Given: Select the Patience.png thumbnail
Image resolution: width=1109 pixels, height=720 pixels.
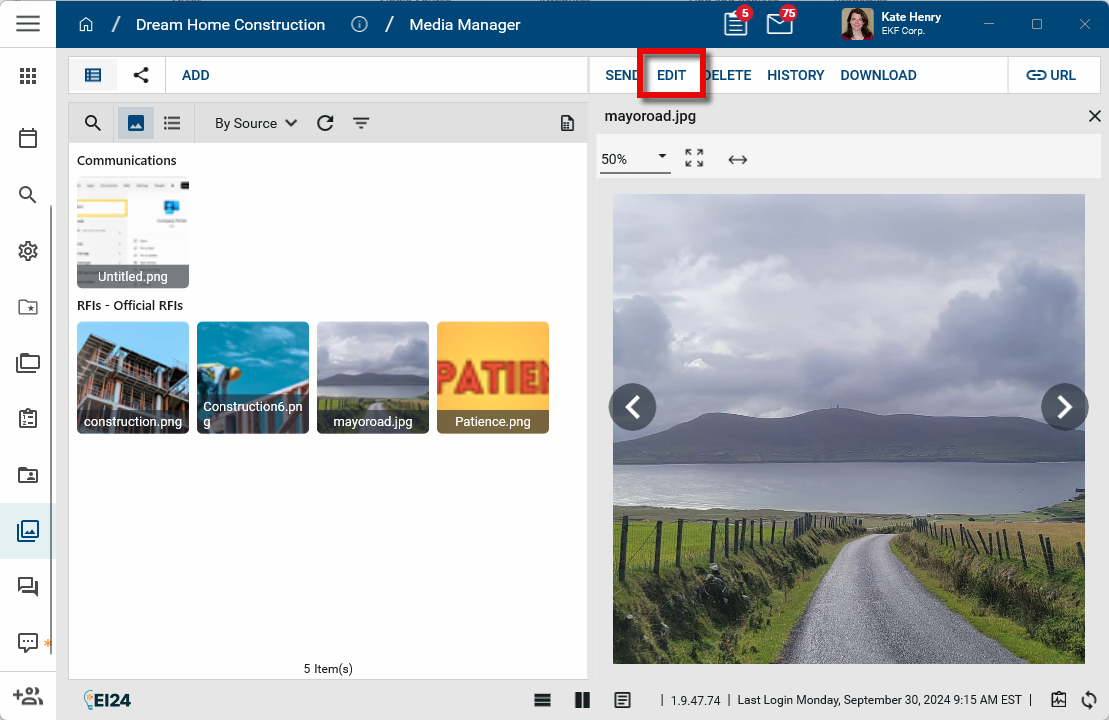Looking at the screenshot, I should tap(493, 377).
